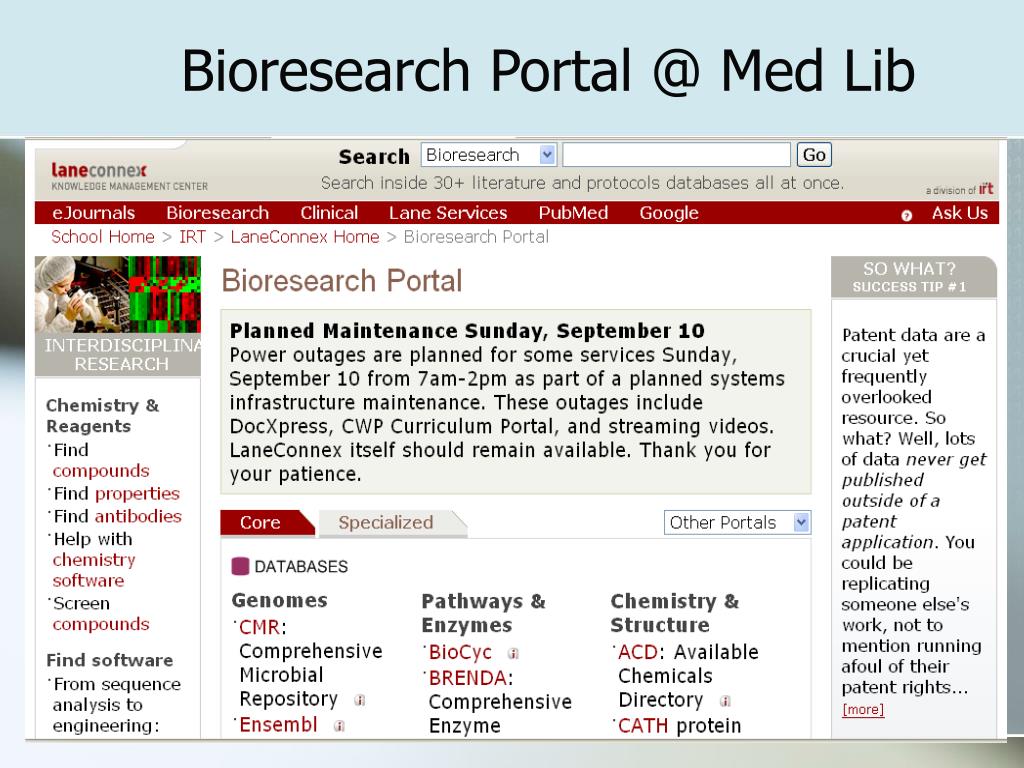1024x768 pixels.
Task: Click the Bioresearch Portal page heading
Action: click(342, 281)
